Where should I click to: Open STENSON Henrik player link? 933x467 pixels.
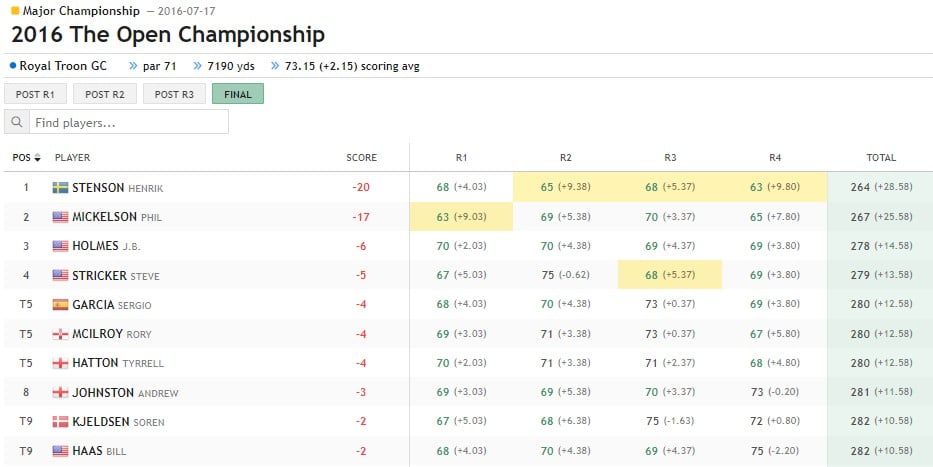[117, 187]
